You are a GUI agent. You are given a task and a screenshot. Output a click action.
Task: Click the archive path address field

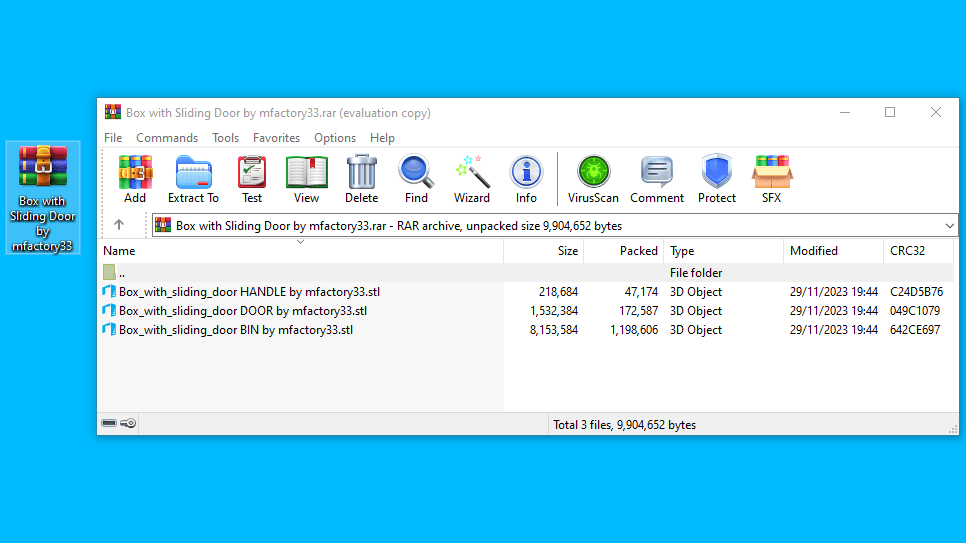(x=554, y=226)
